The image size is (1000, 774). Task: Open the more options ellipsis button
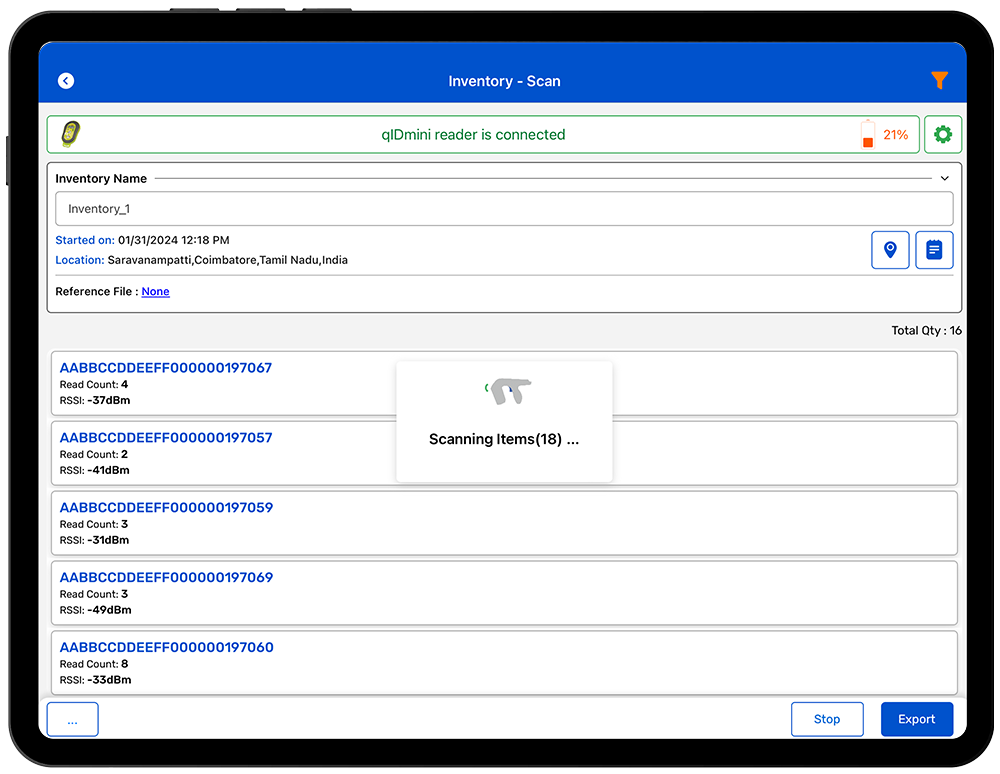coord(72,719)
